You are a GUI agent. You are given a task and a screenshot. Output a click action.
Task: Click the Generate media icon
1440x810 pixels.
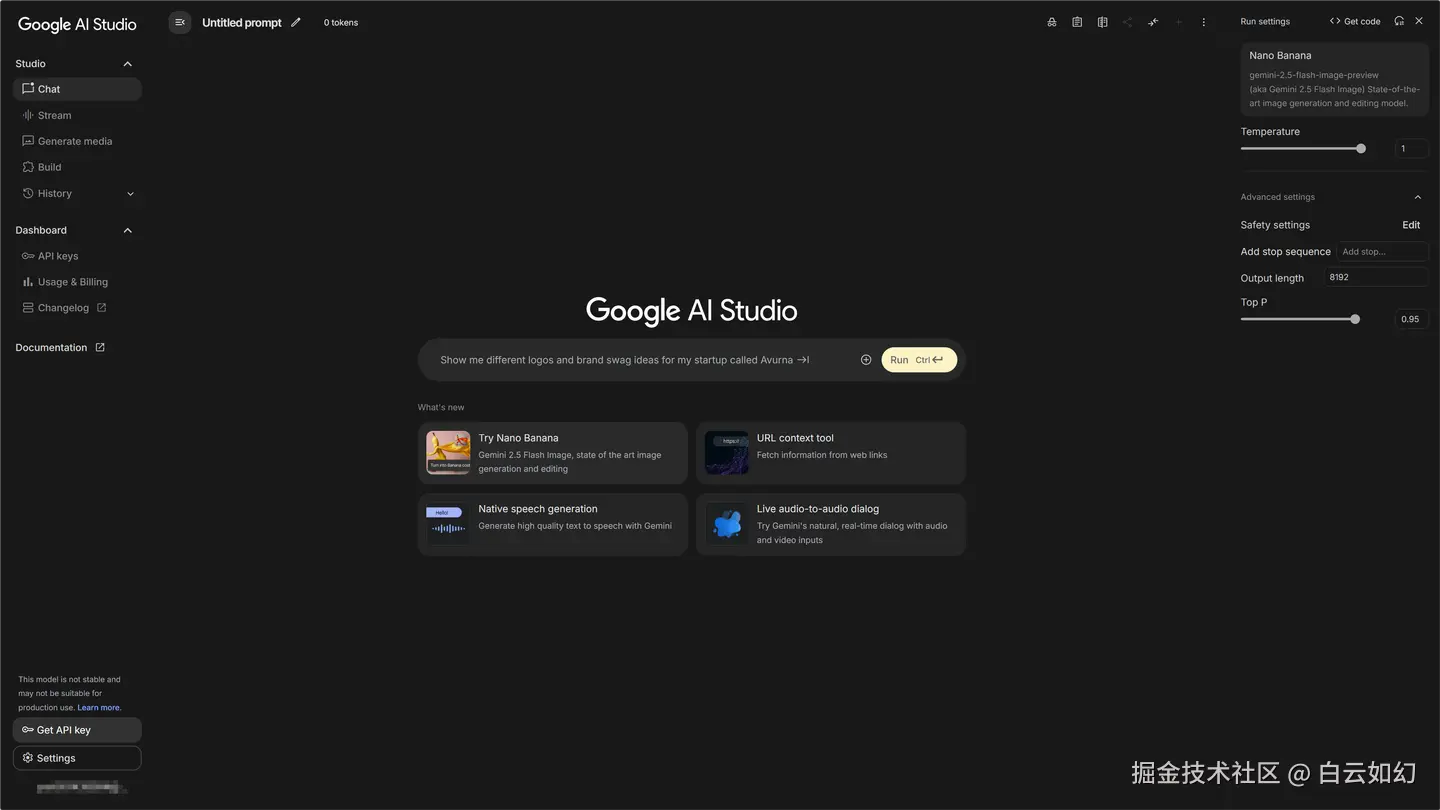click(x=28, y=141)
